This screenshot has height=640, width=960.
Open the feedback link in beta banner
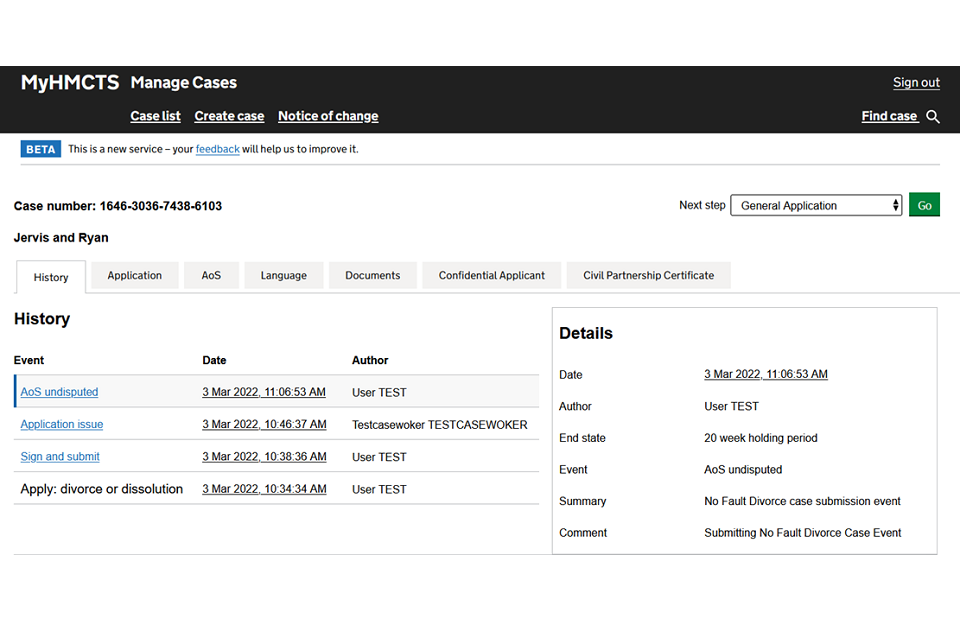tap(217, 149)
